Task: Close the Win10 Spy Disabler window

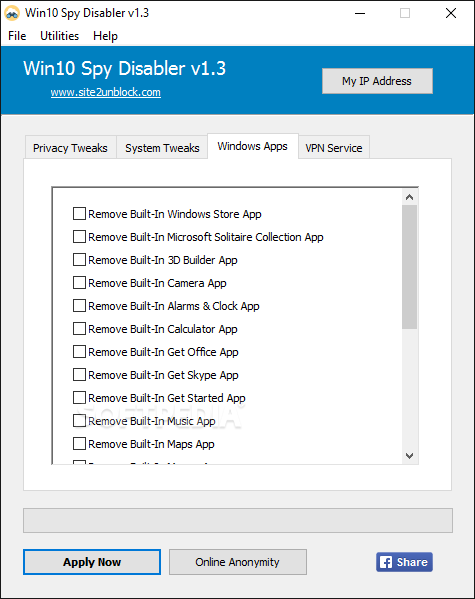Action: 451,13
